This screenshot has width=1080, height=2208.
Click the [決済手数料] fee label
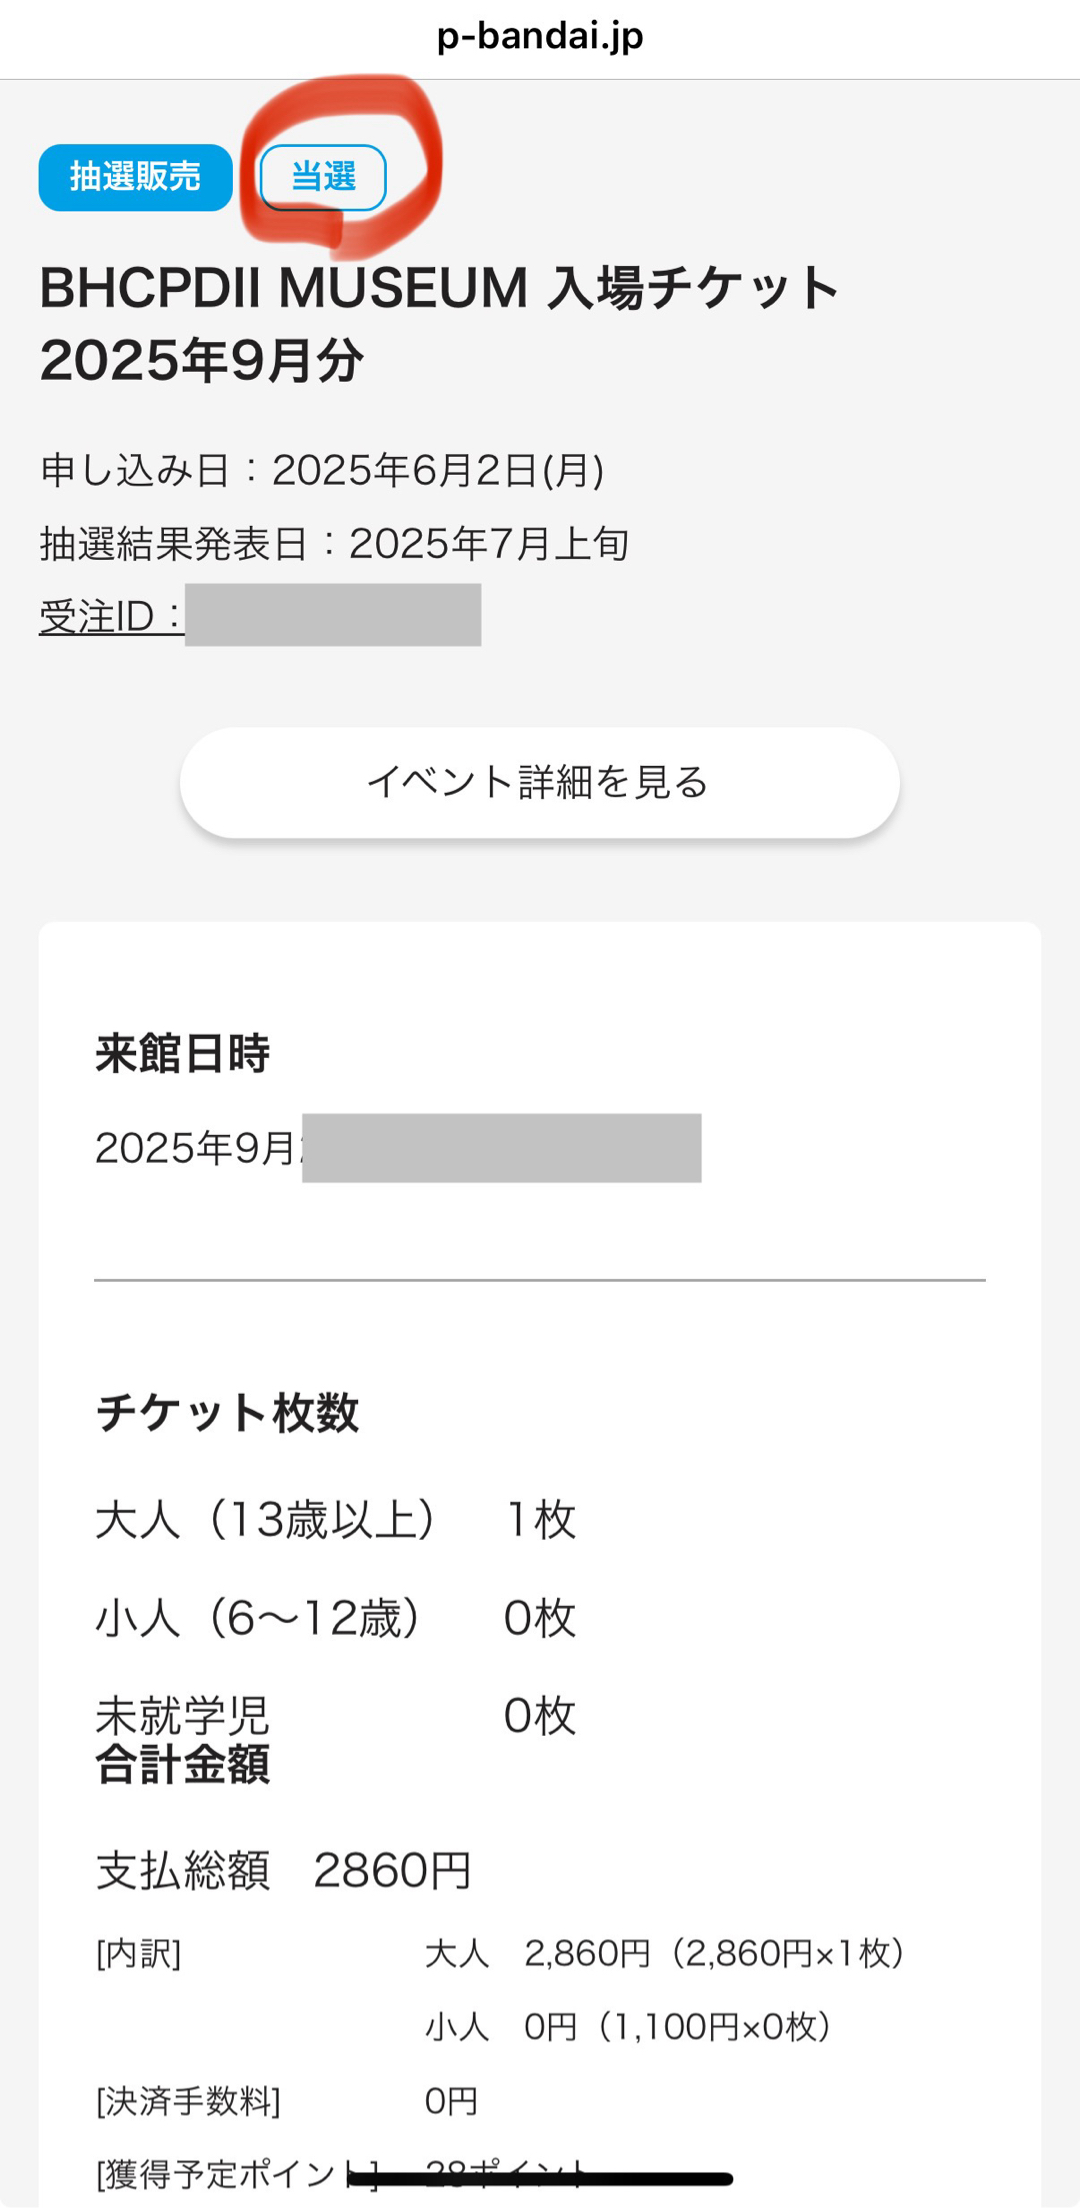pyautogui.click(x=188, y=2101)
